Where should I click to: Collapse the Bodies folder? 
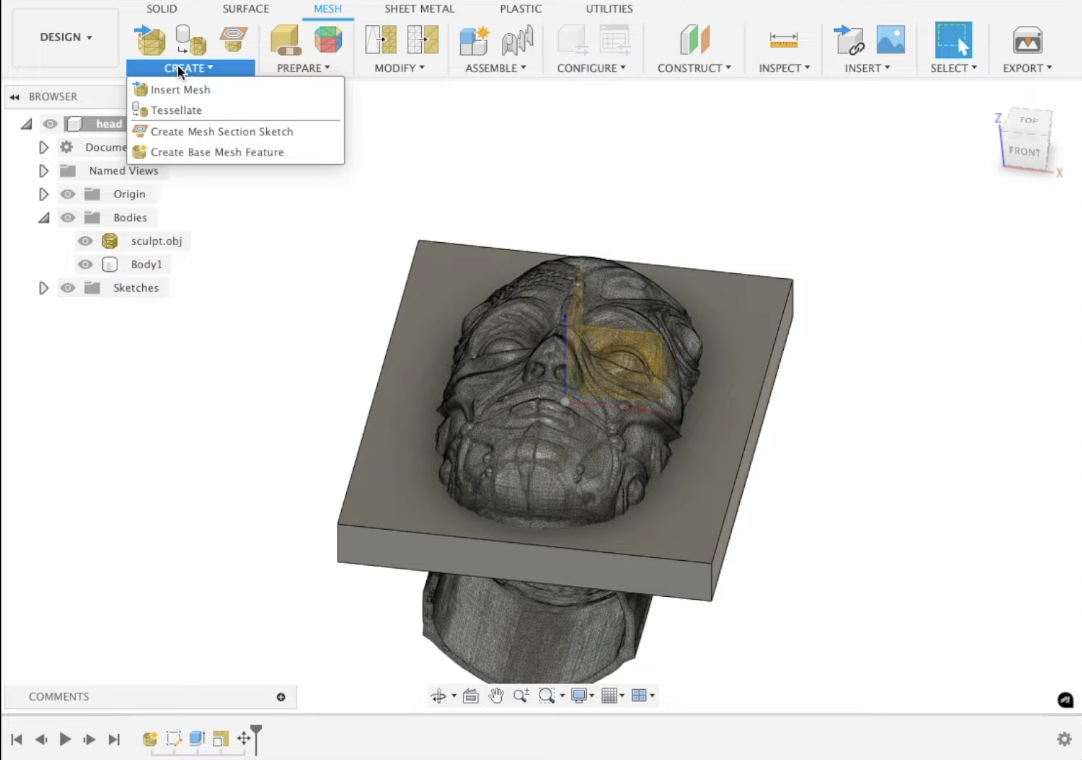click(44, 217)
